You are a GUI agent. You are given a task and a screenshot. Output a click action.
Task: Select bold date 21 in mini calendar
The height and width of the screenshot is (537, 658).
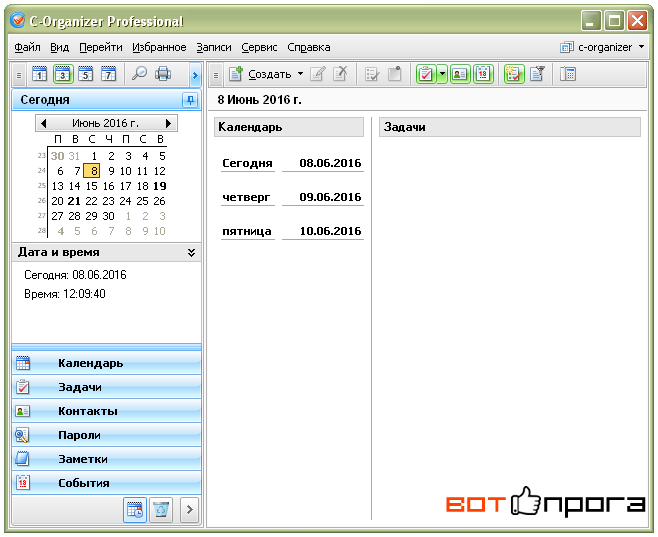pyautogui.click(x=74, y=201)
